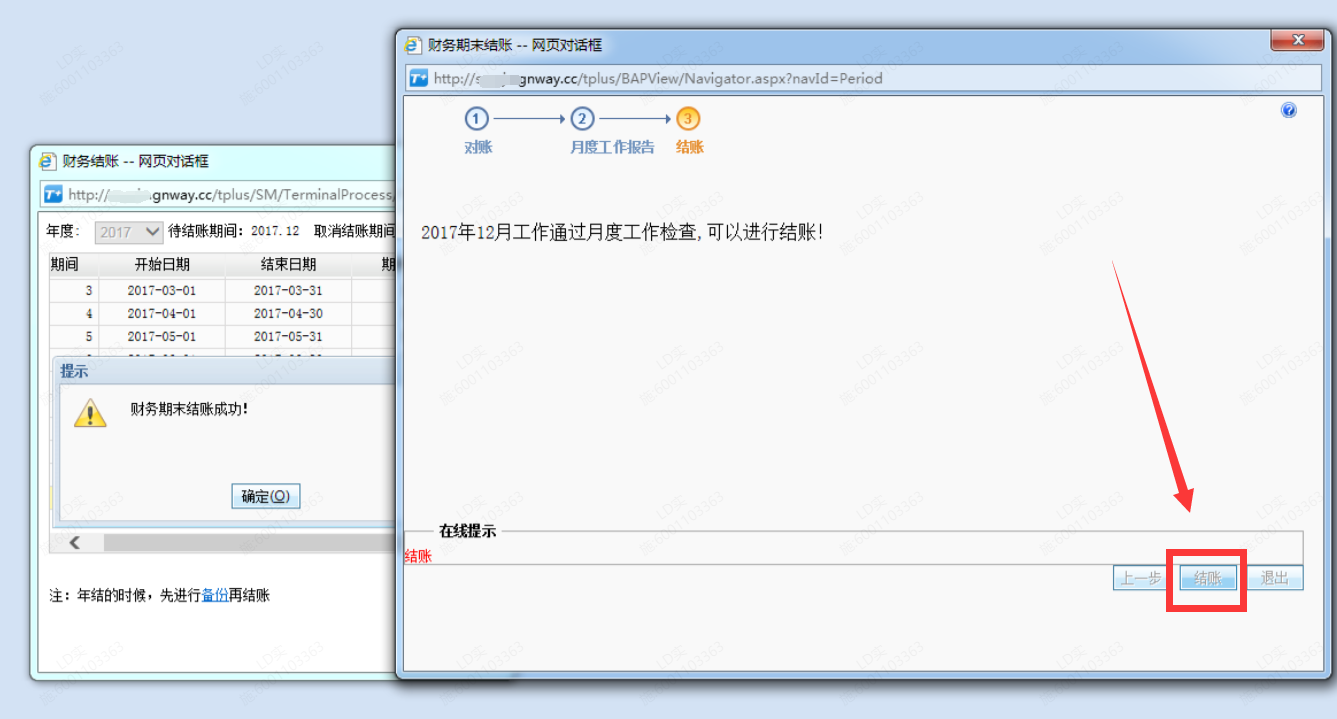
Task: Open the 备份 link in the note
Action: (215, 595)
